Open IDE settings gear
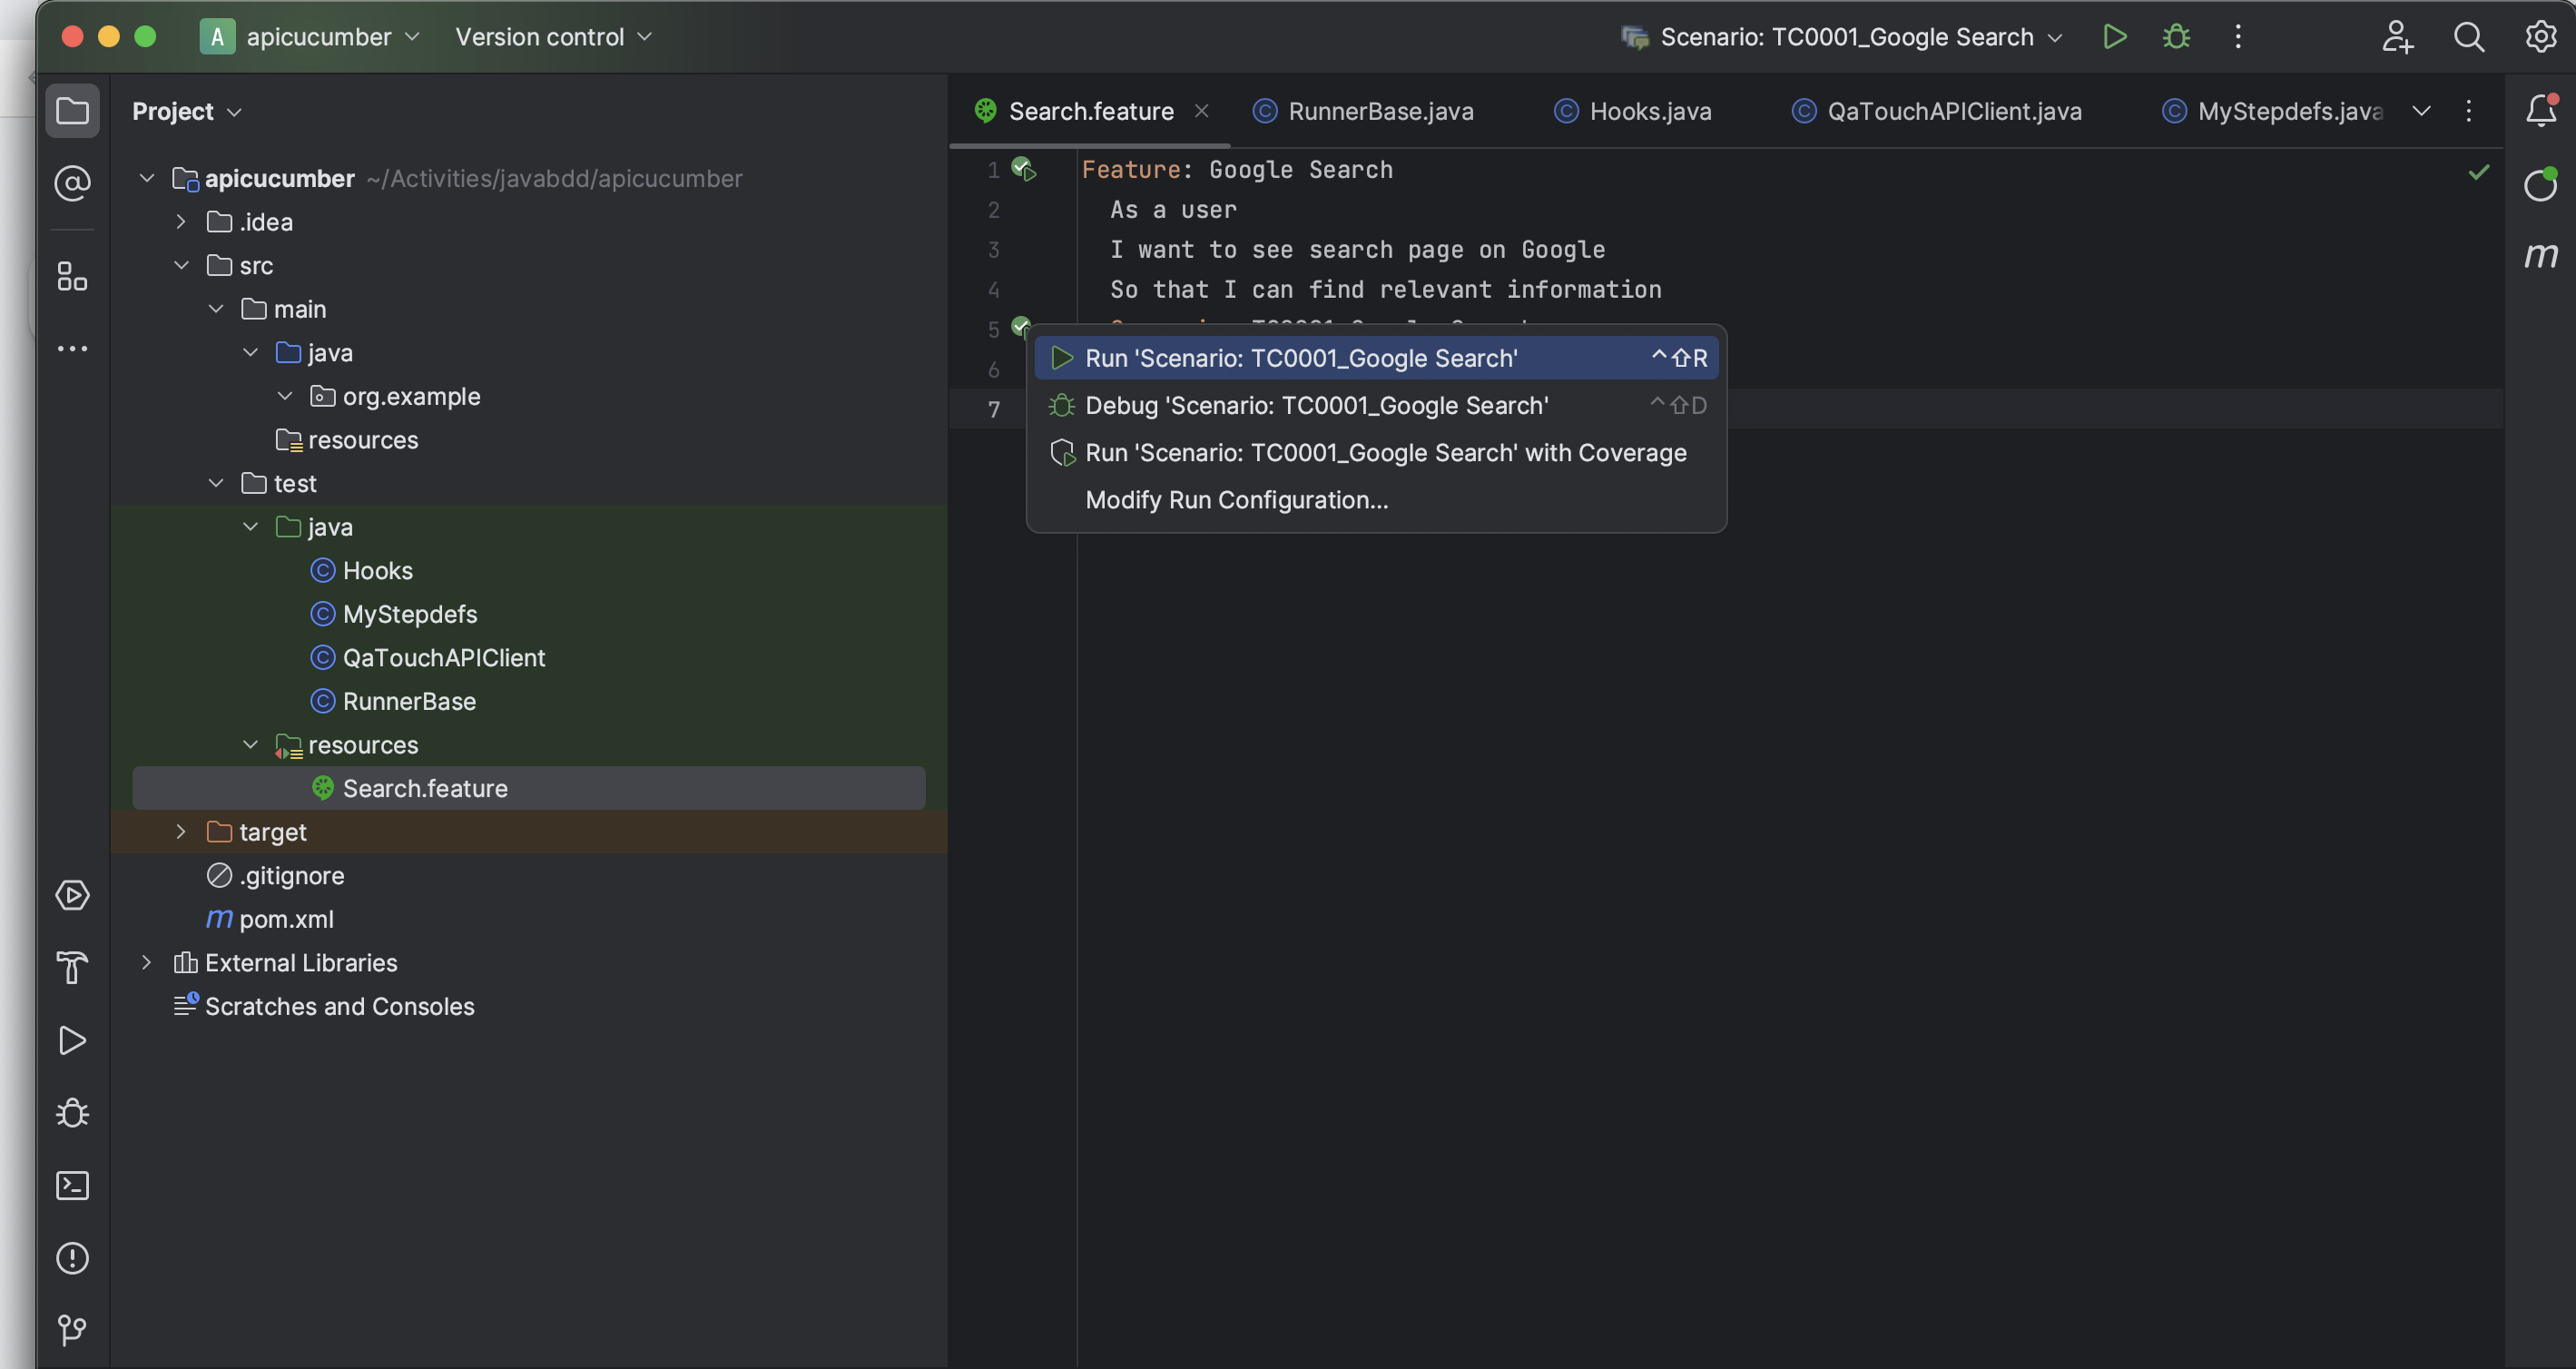This screenshot has height=1369, width=2576. tap(2541, 37)
